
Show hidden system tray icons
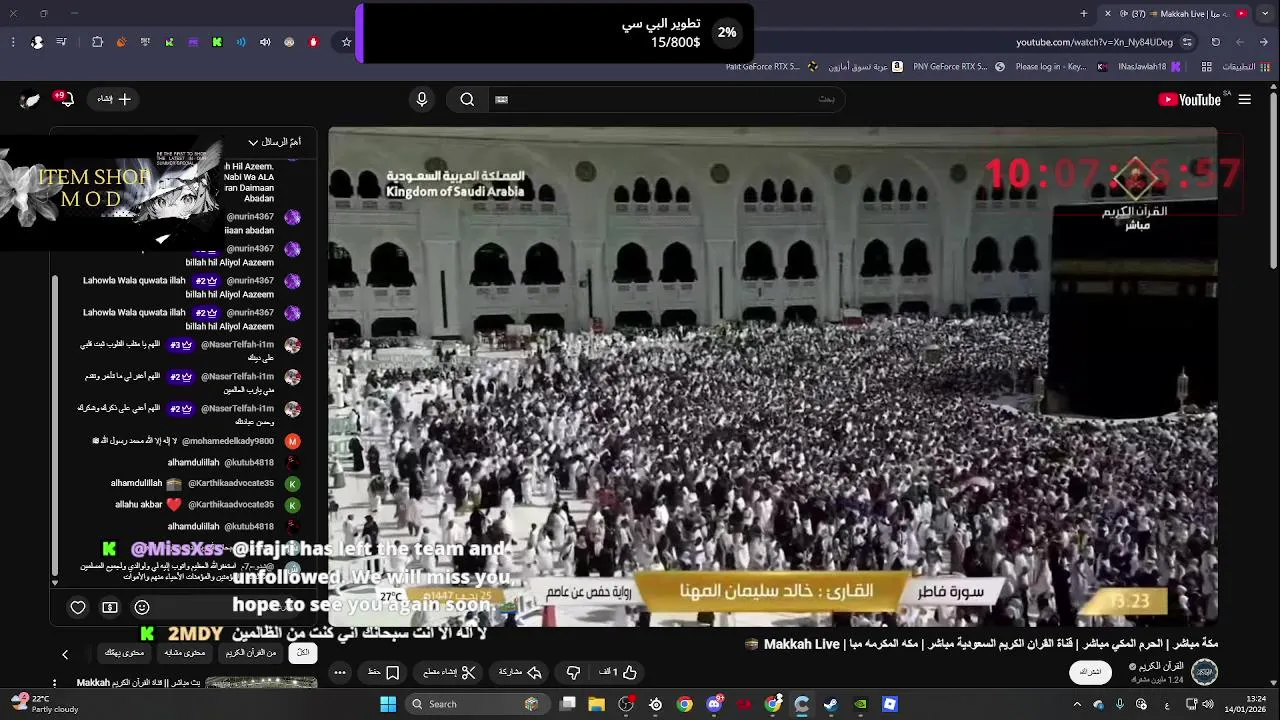tap(1077, 704)
